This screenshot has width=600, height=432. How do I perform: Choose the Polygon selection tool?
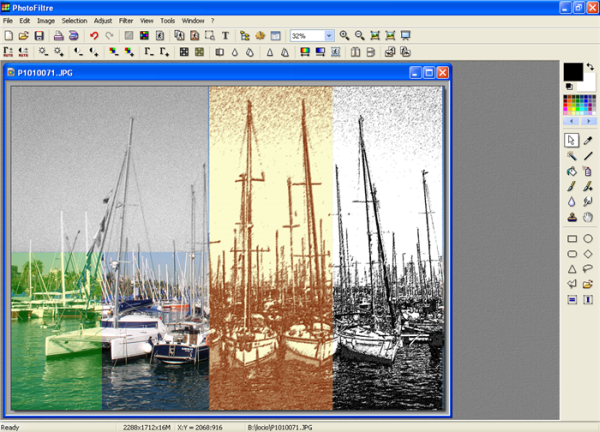(572, 284)
